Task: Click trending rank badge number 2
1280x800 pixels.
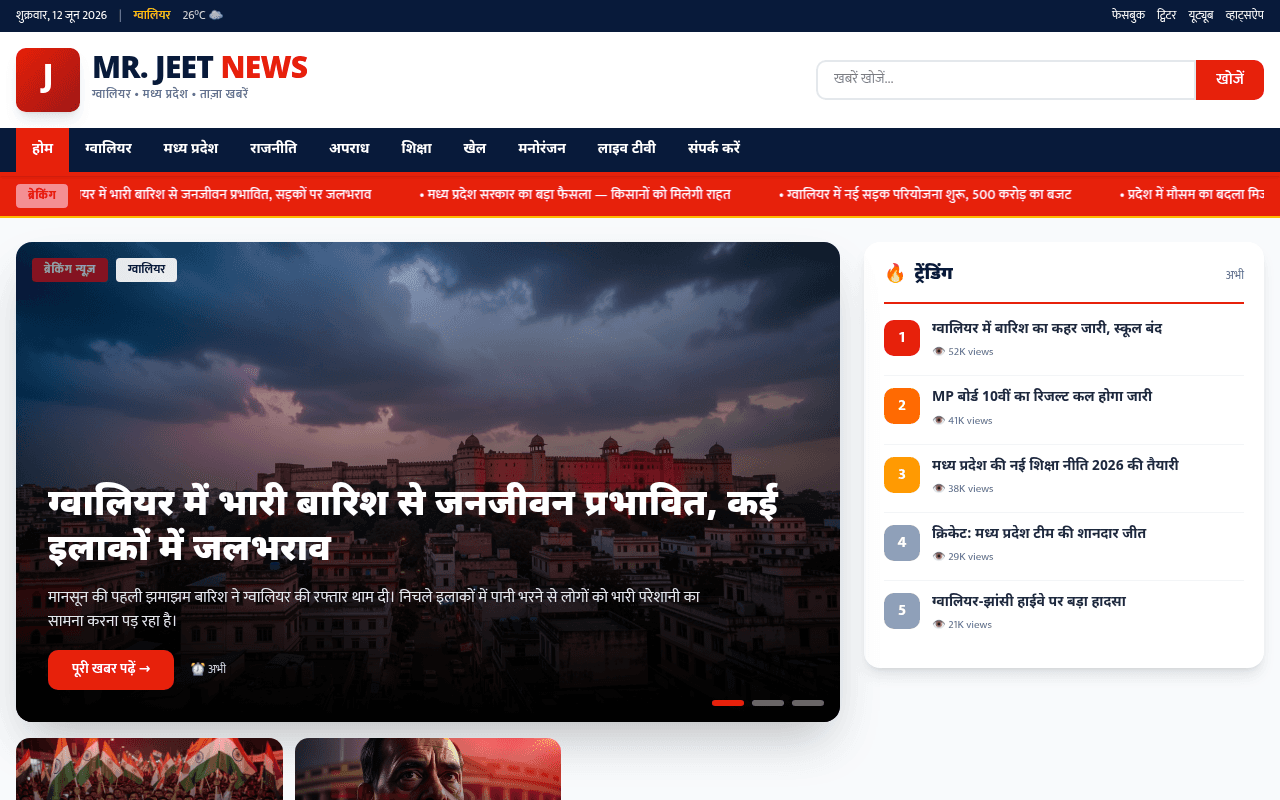Action: pyautogui.click(x=902, y=406)
